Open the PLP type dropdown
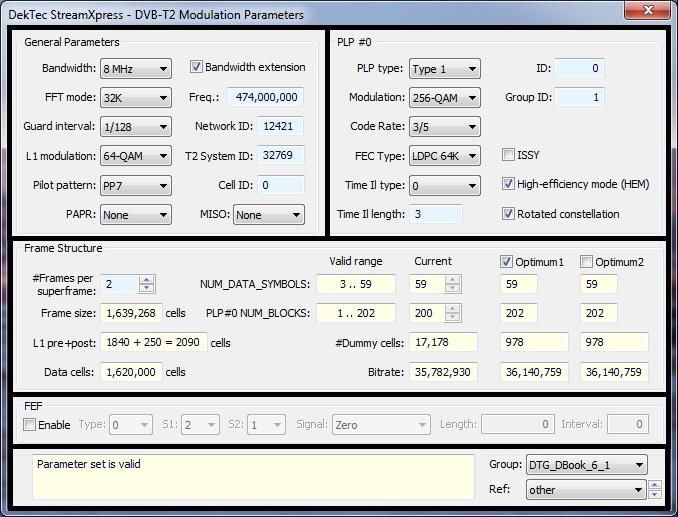The height and width of the screenshot is (517, 678). tap(445, 69)
